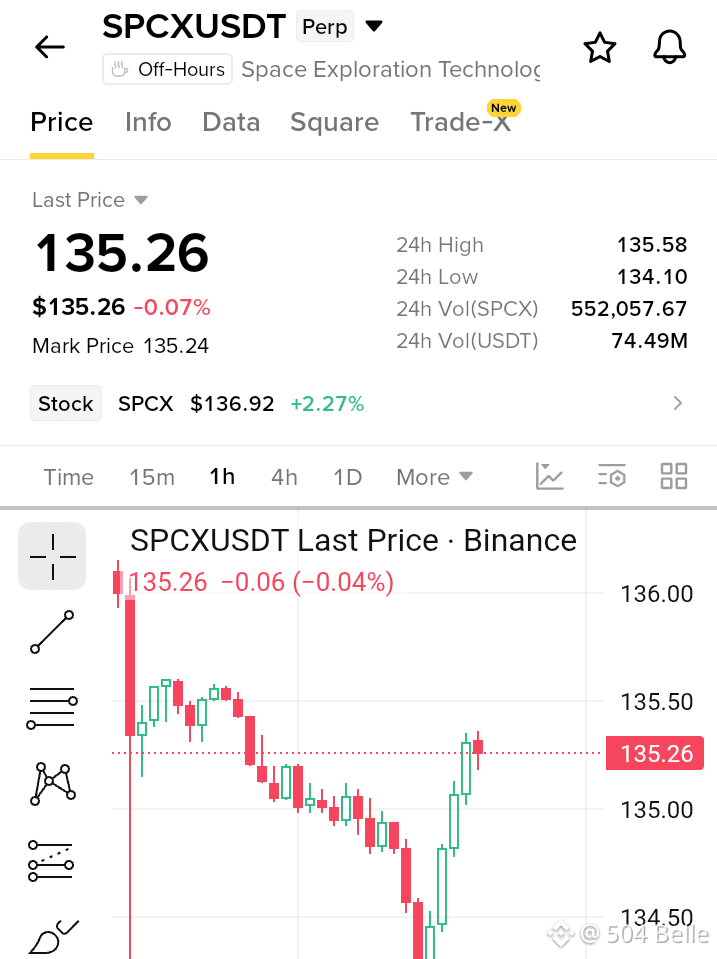Image resolution: width=717 pixels, height=959 pixels.
Task: Tap the Off-Hours status badge
Action: click(x=167, y=69)
